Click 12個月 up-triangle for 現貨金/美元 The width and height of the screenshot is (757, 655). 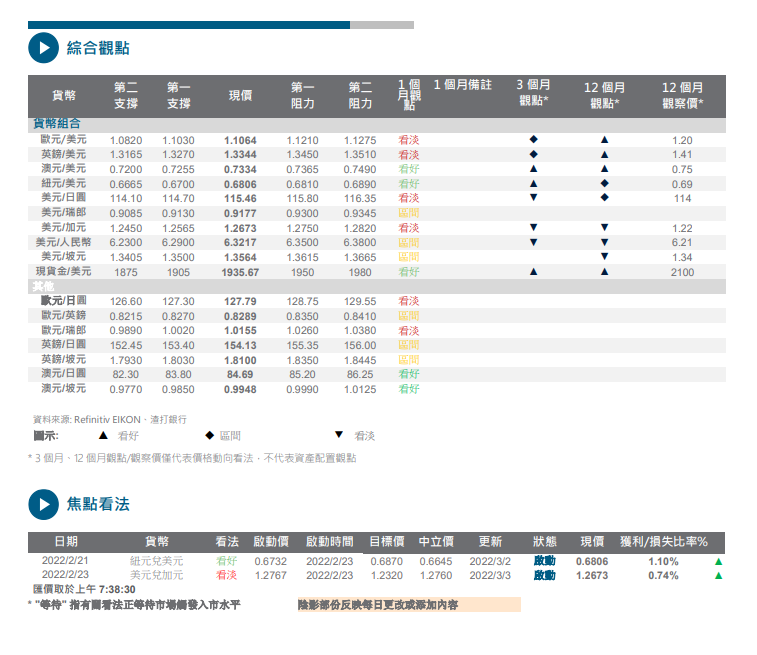click(604, 271)
